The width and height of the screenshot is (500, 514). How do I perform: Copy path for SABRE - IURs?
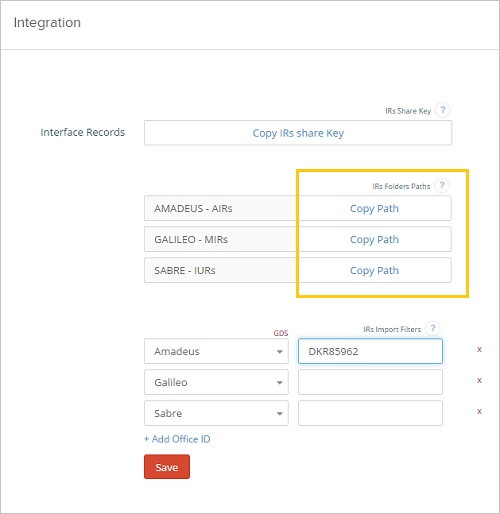click(374, 271)
